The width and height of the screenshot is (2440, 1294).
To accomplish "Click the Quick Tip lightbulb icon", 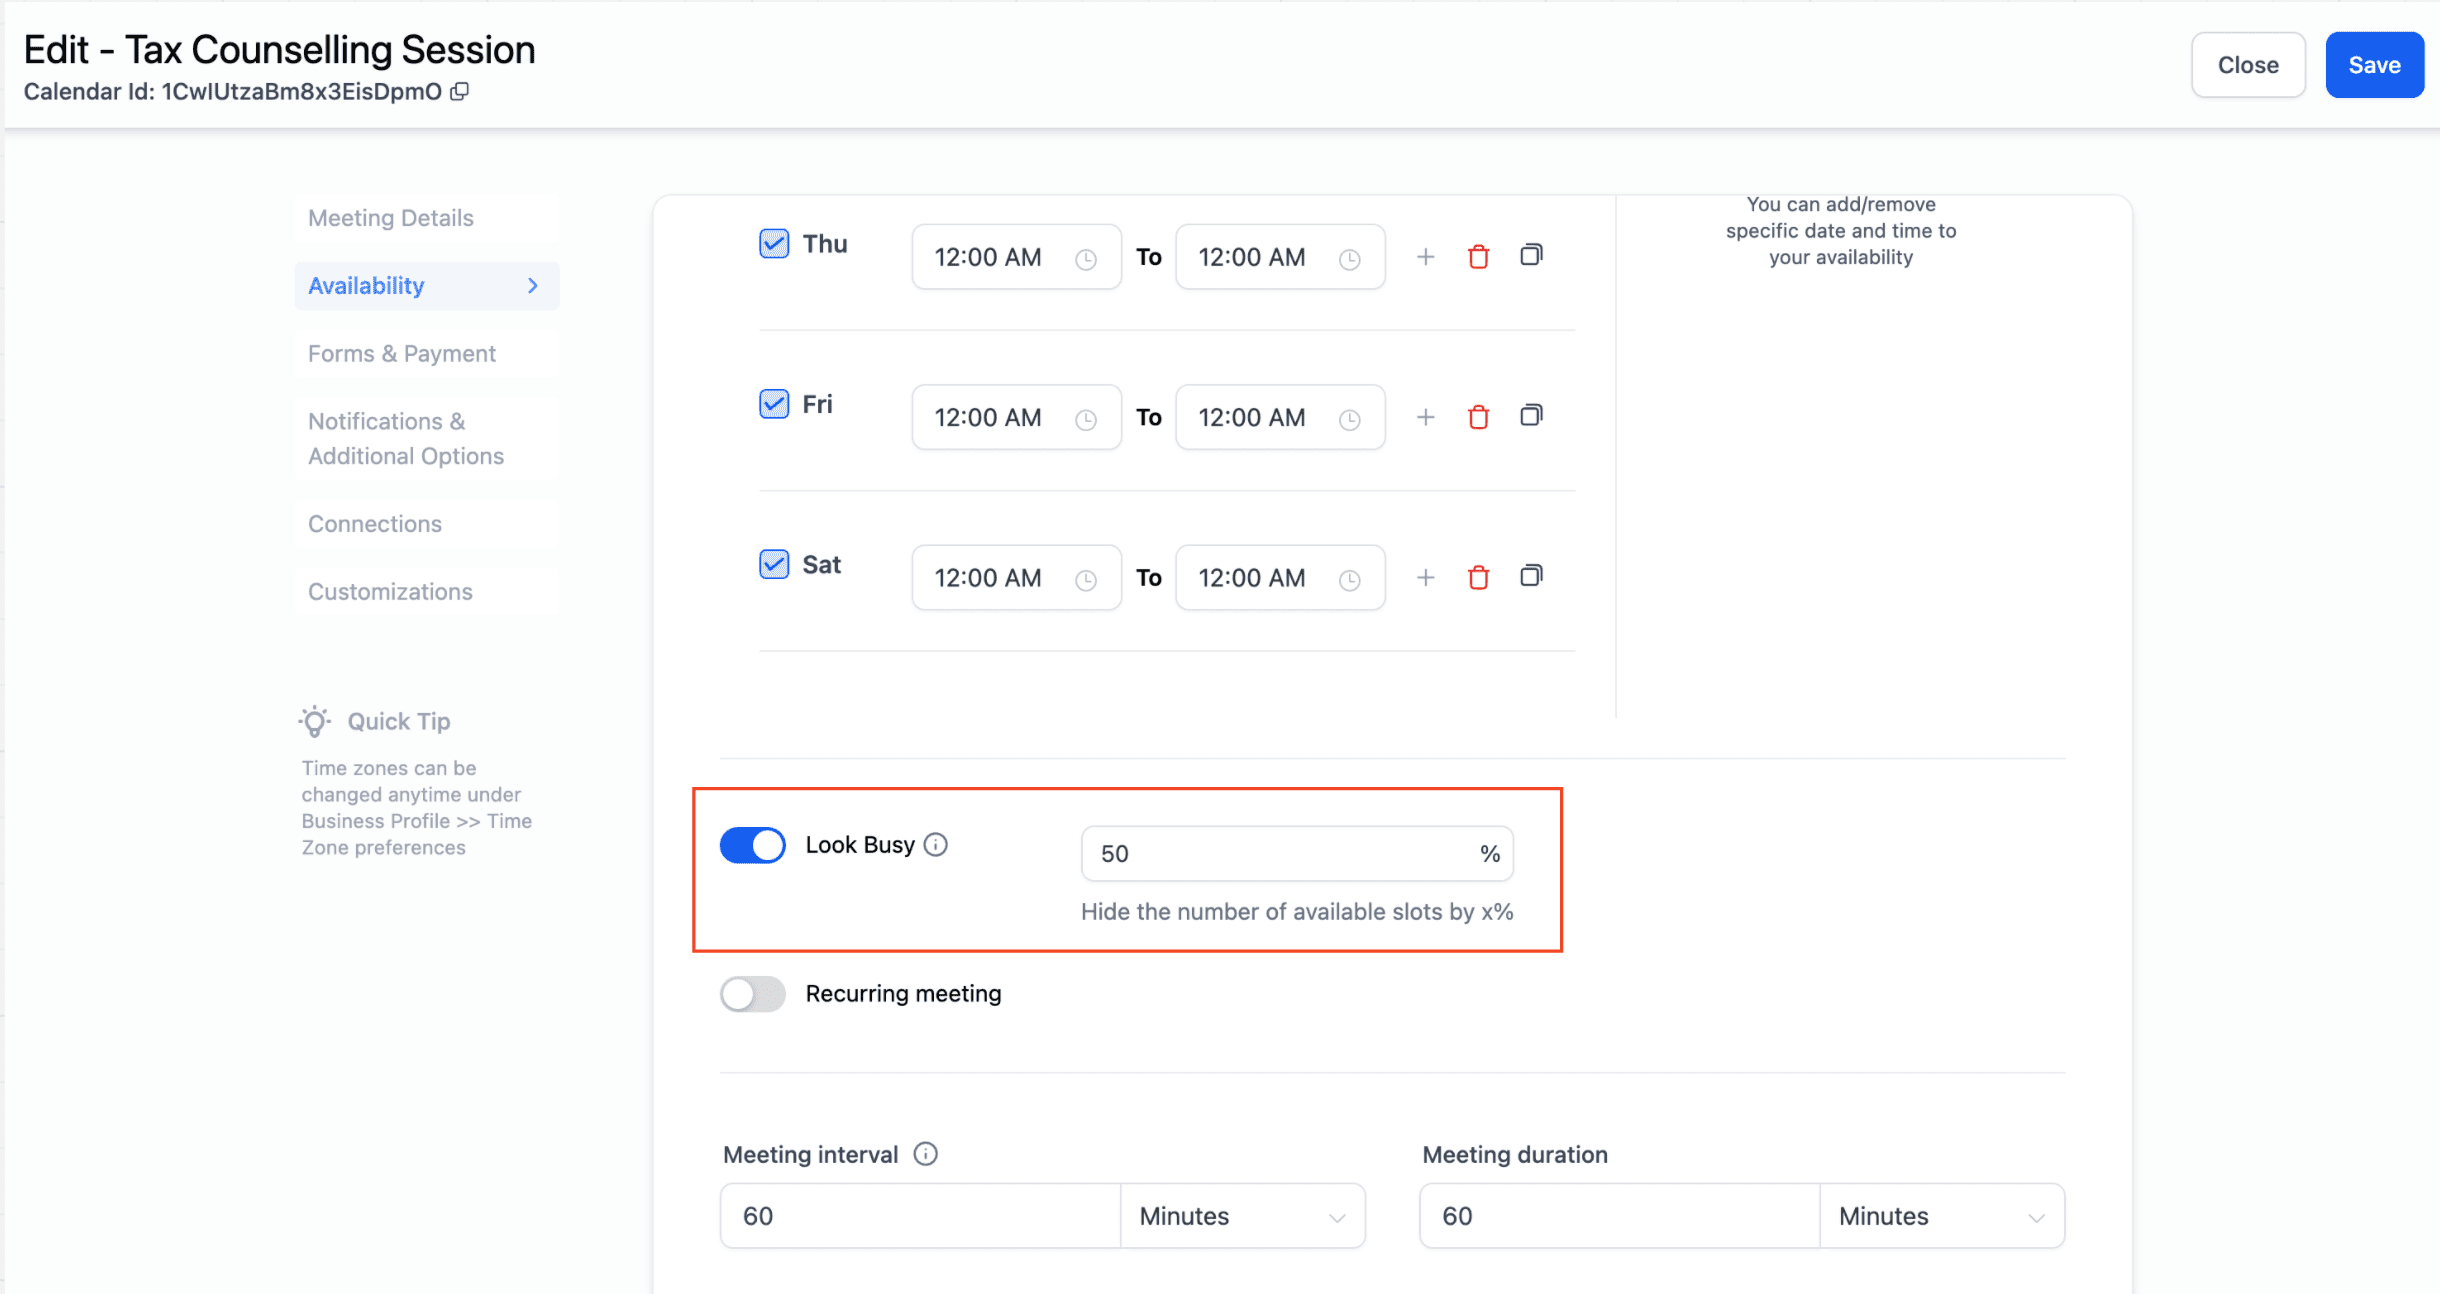I will click(x=315, y=721).
